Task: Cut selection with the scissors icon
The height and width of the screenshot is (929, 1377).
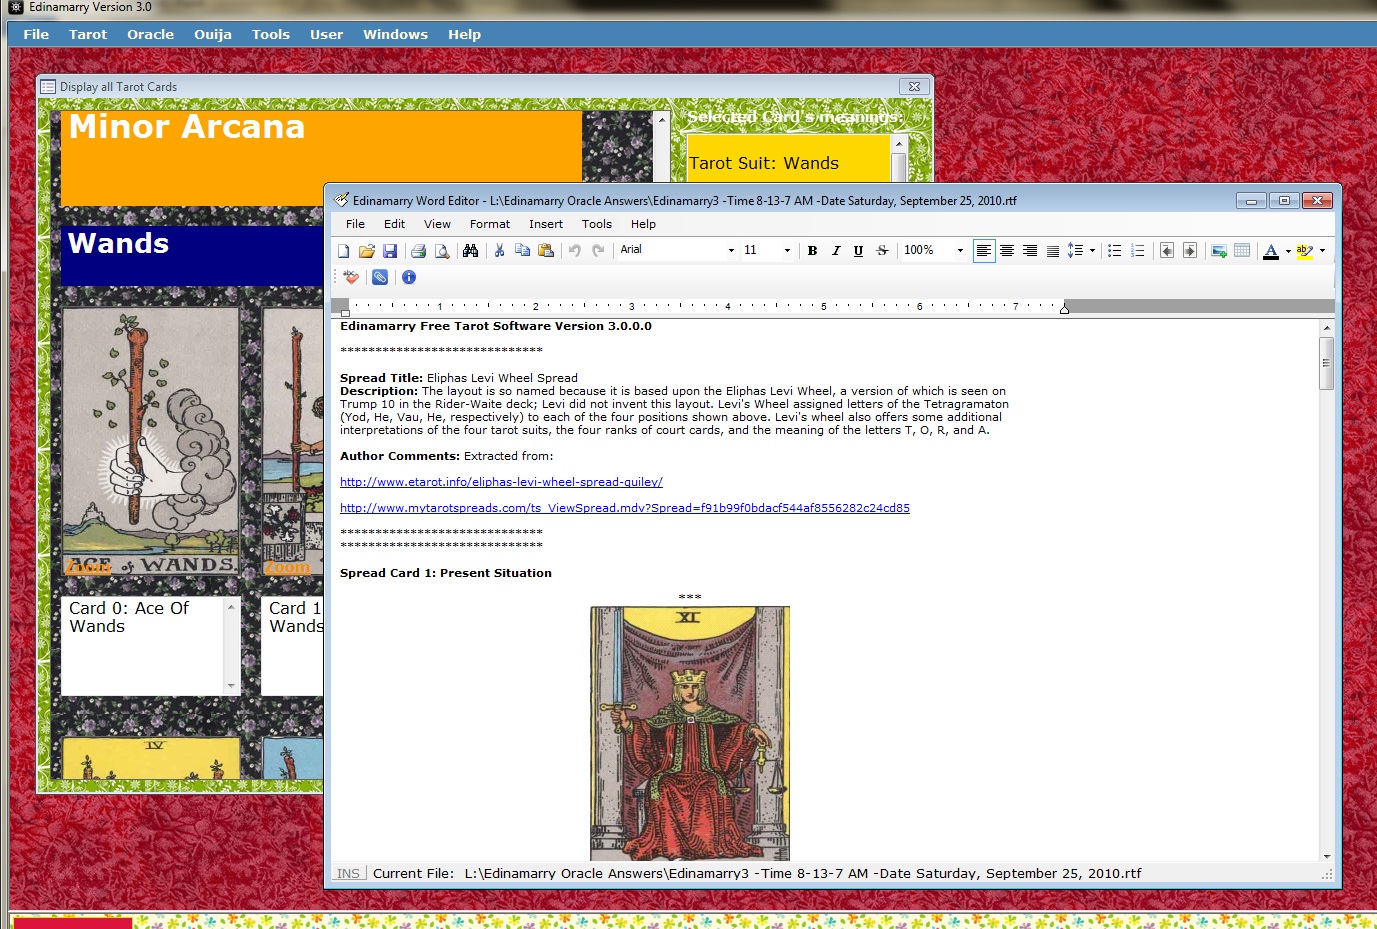Action: [x=499, y=251]
